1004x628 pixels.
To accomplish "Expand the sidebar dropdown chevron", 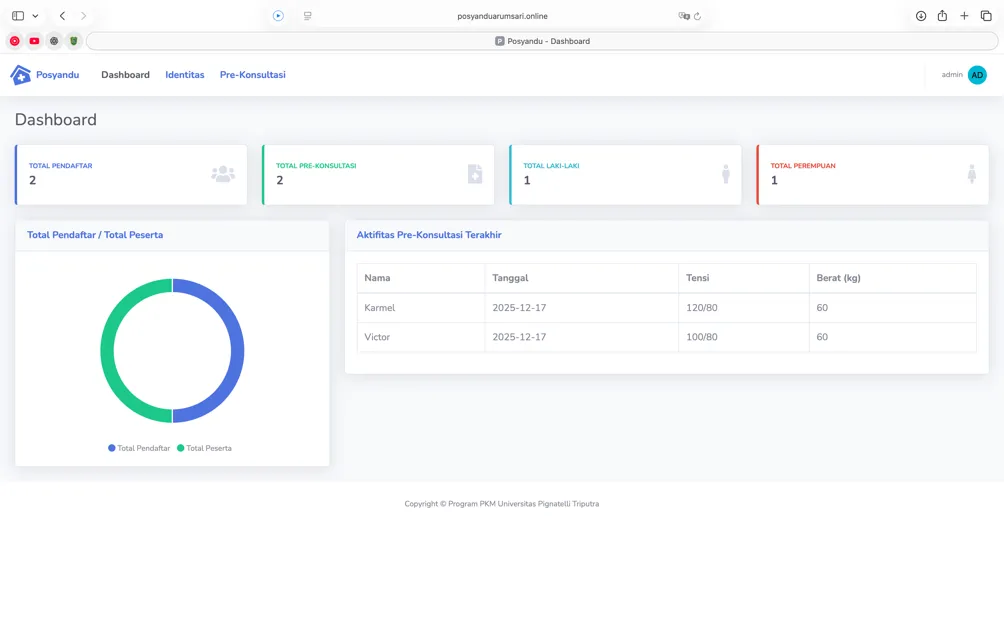I will [x=35, y=16].
